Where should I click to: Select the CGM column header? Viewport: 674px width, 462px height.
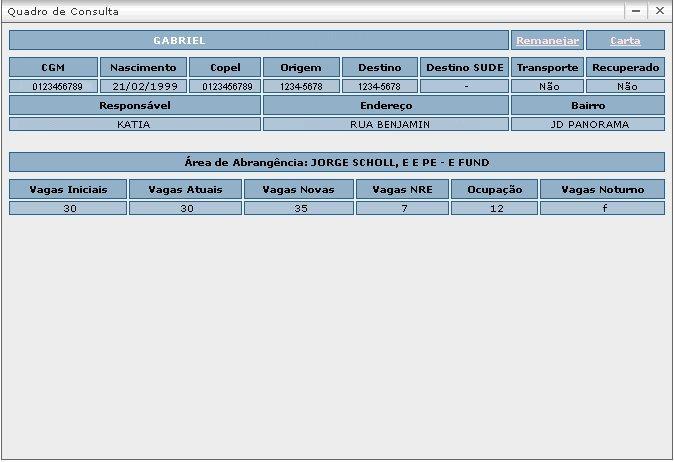tap(53, 67)
